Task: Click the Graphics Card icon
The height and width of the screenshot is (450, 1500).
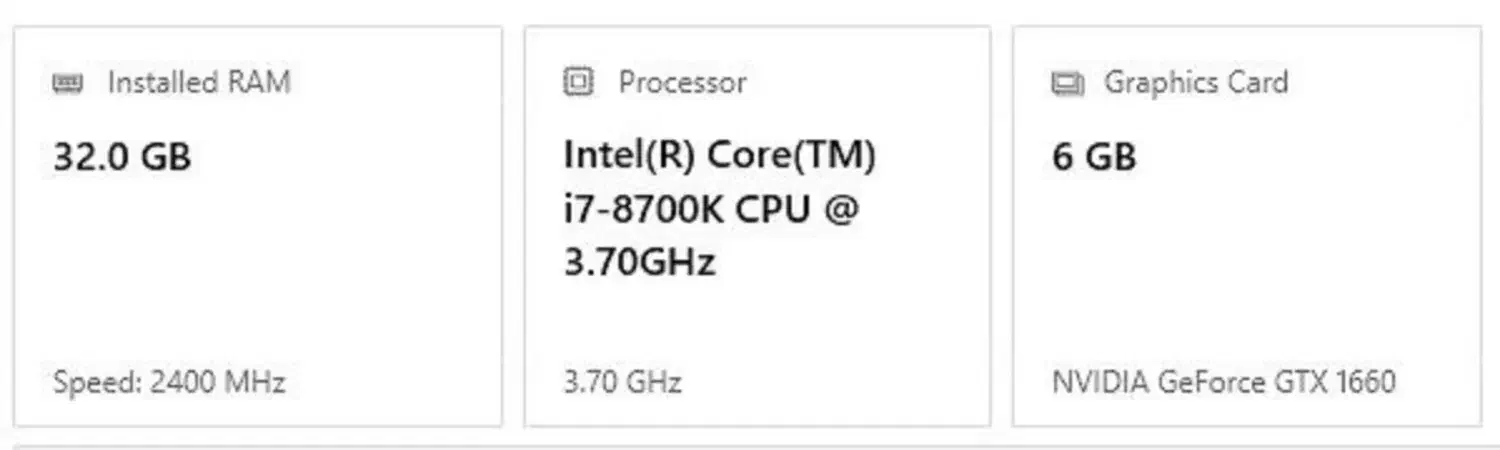Action: click(x=1068, y=83)
